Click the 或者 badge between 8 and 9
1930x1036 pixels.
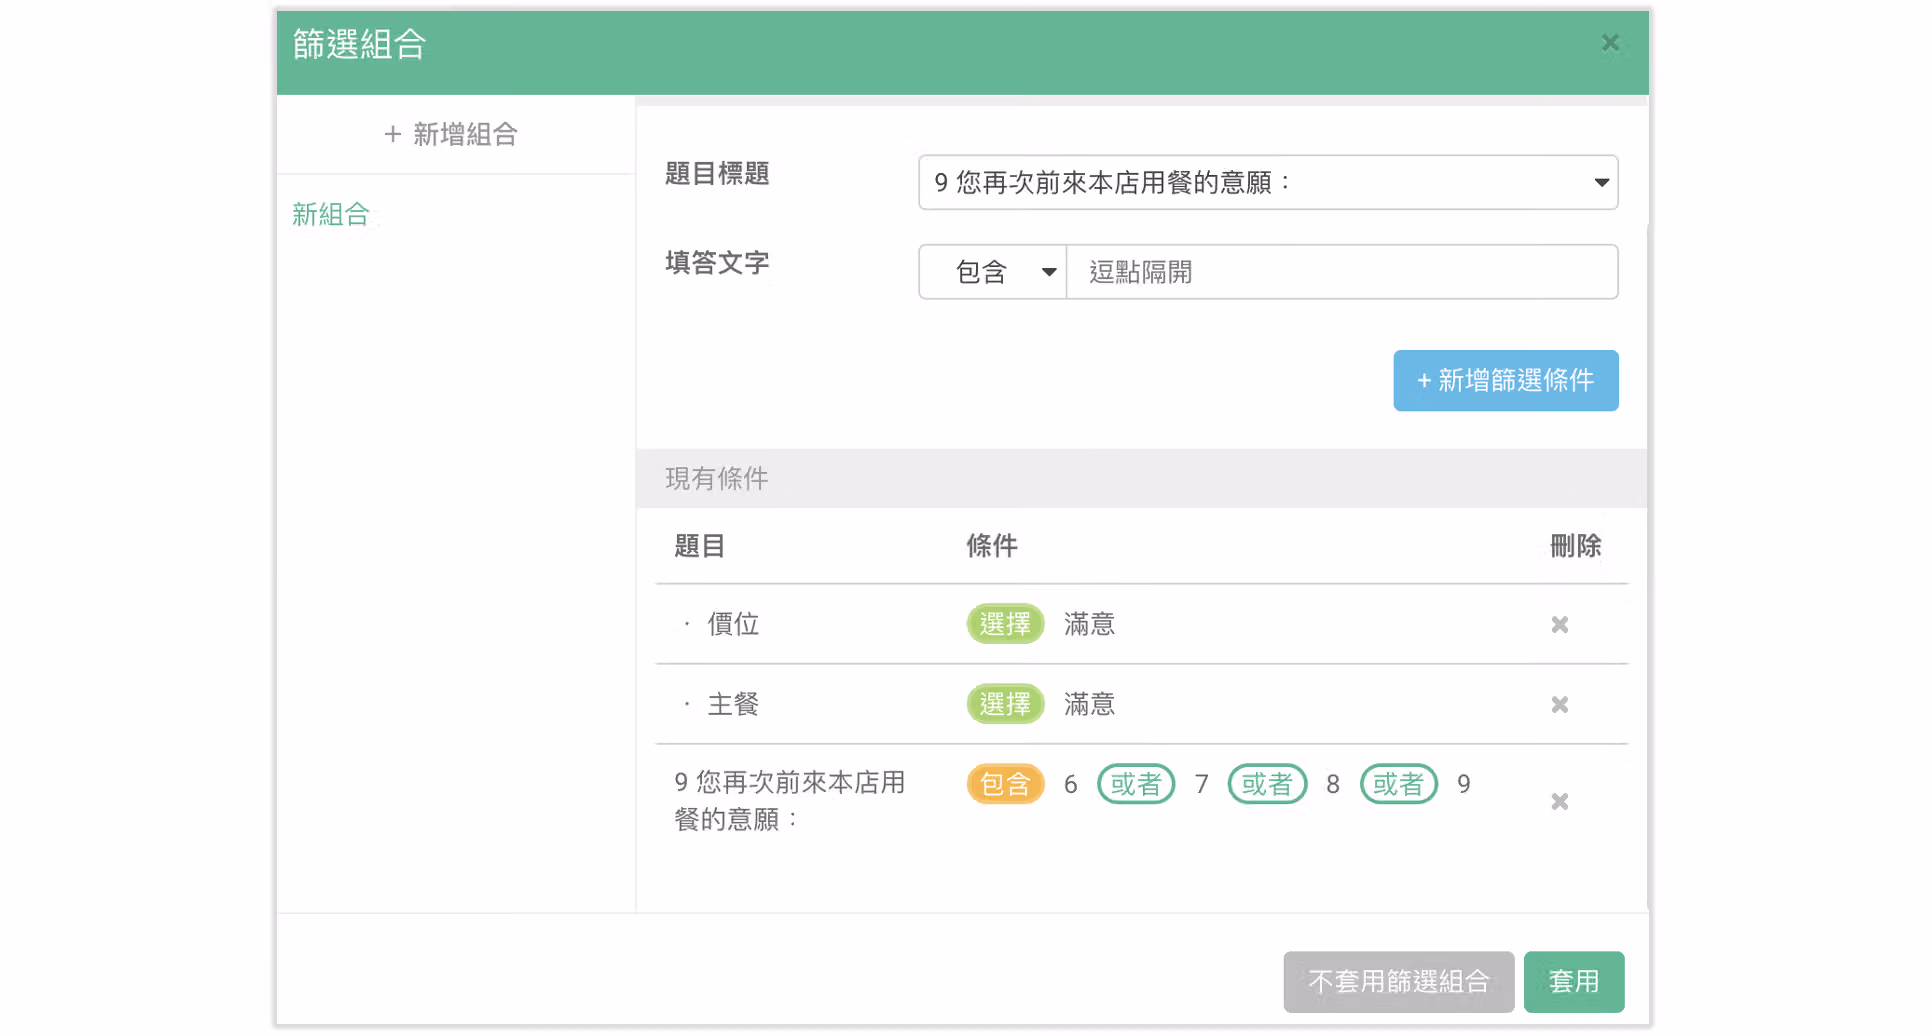click(1398, 784)
